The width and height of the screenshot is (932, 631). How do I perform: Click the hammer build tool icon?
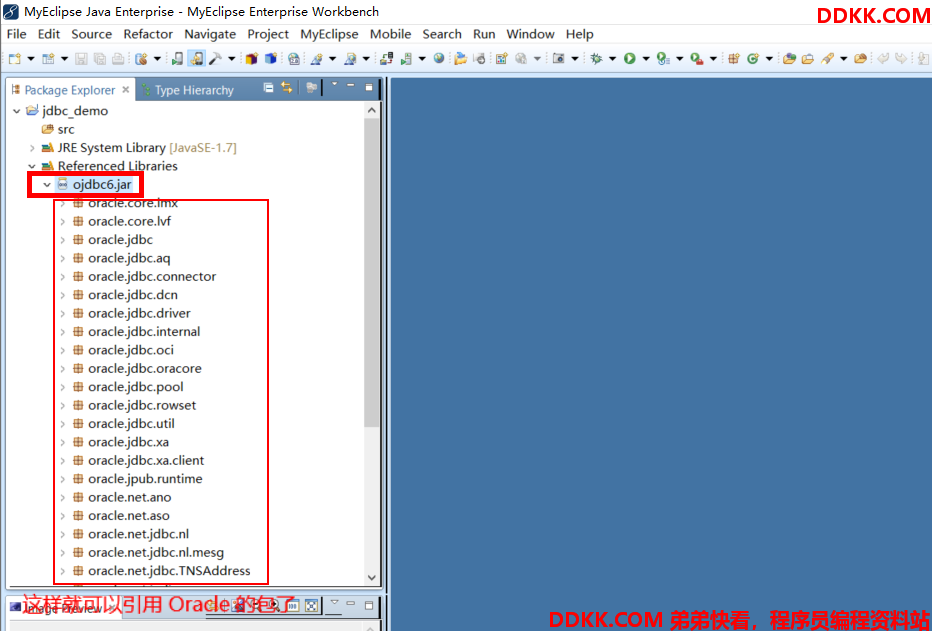click(x=215, y=58)
